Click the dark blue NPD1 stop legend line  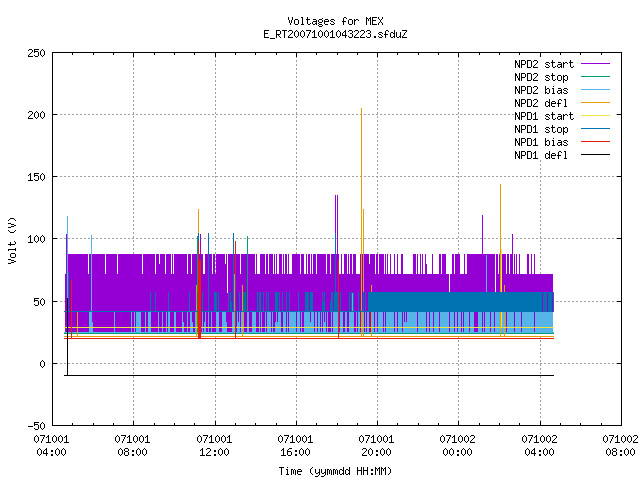pos(596,129)
